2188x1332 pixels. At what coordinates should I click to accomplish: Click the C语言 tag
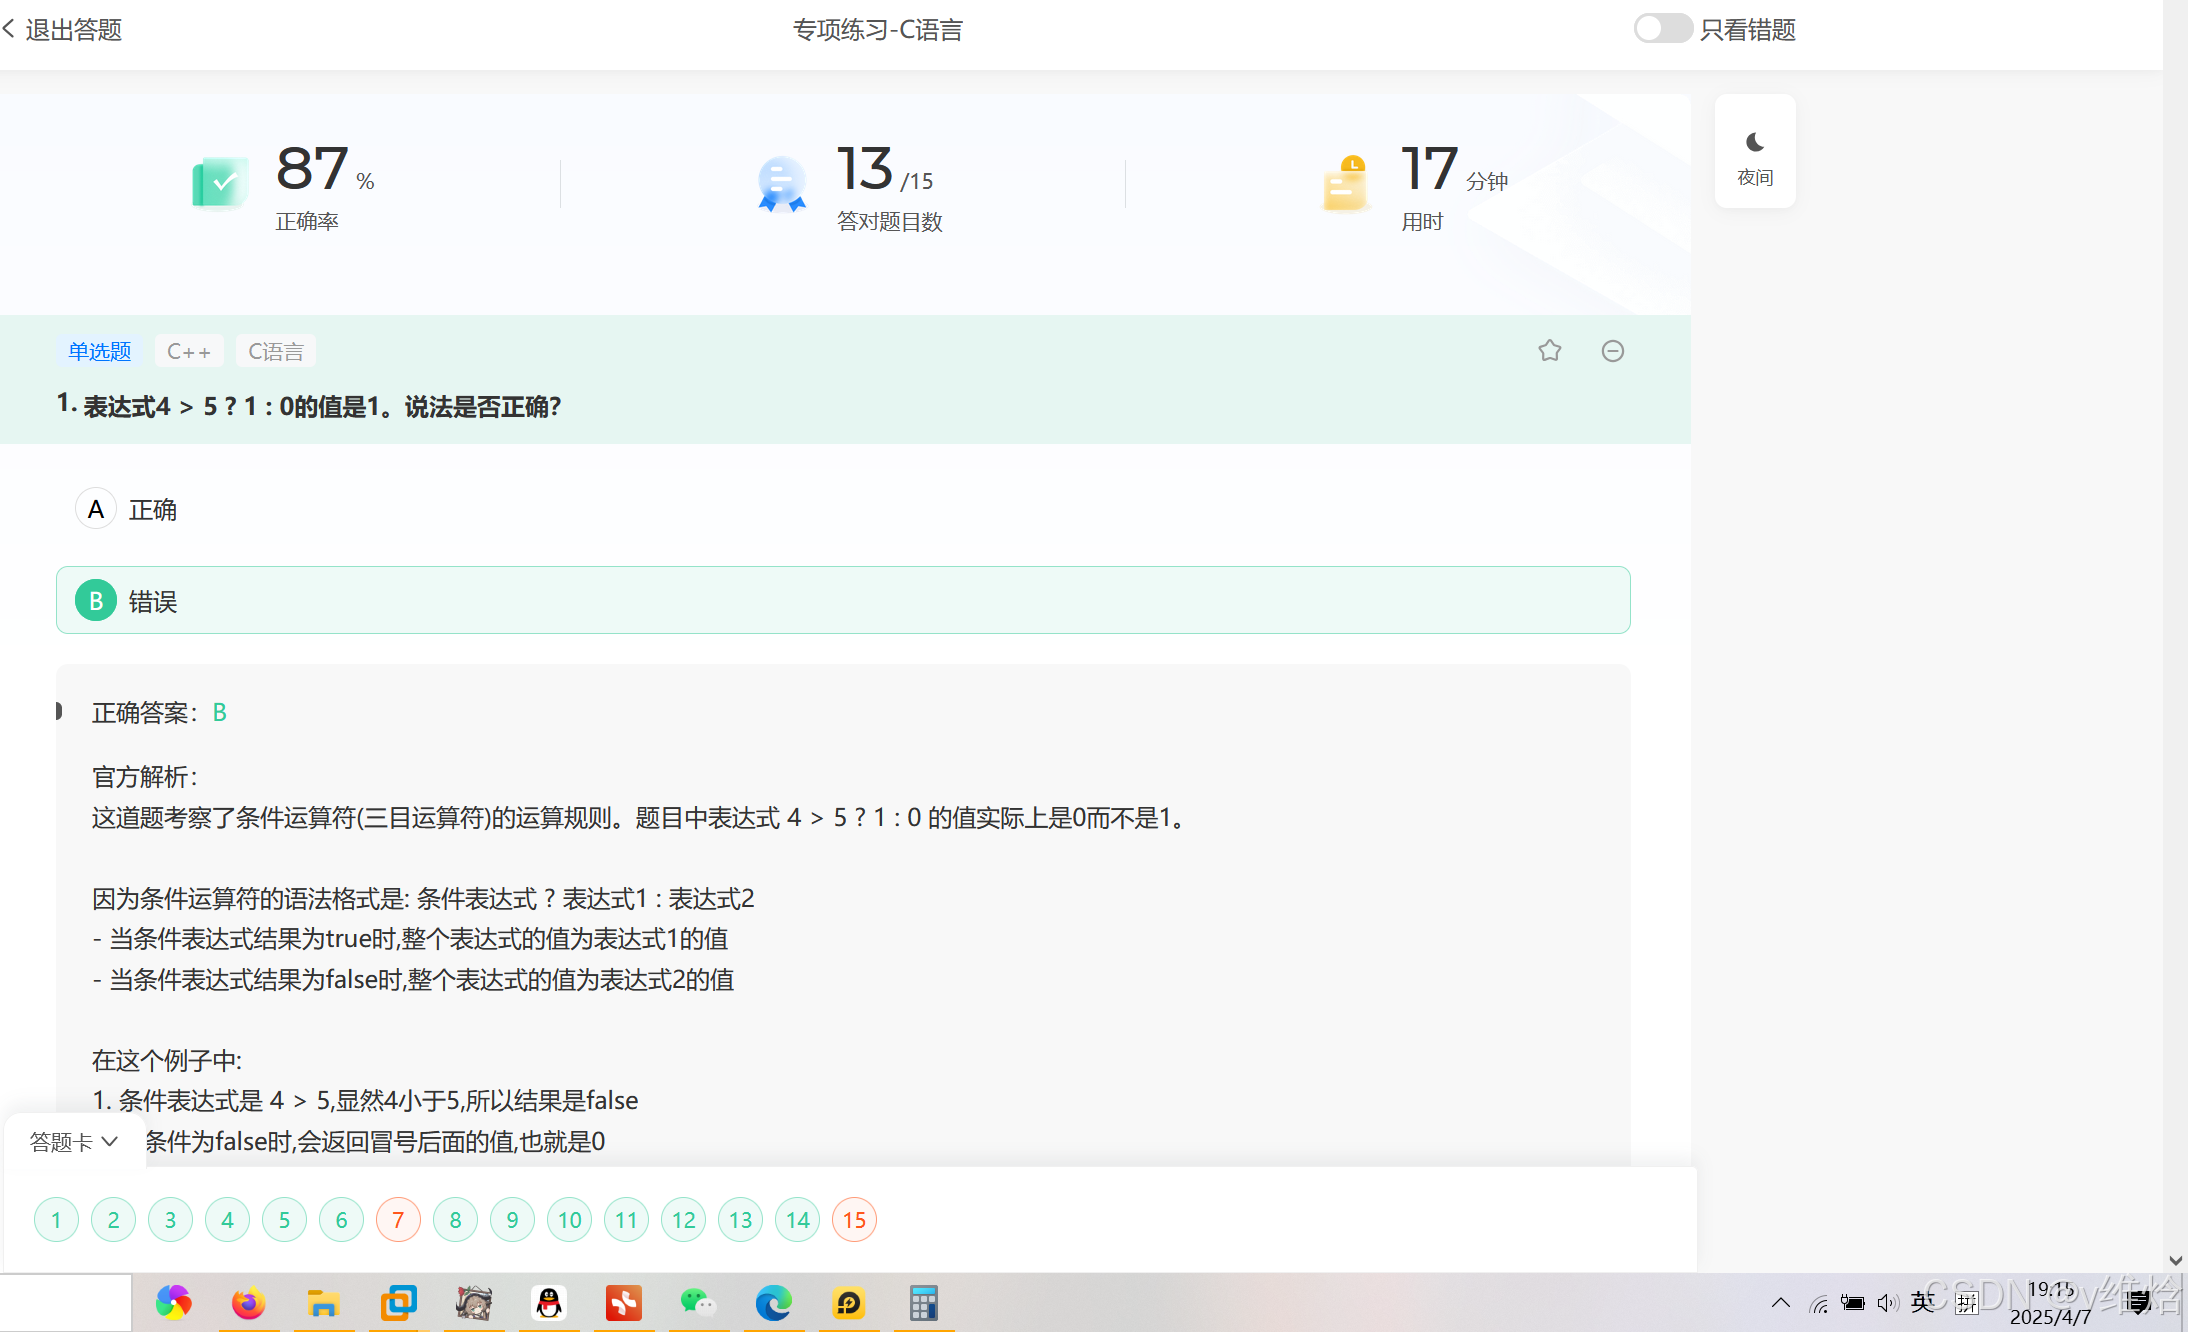(x=276, y=351)
